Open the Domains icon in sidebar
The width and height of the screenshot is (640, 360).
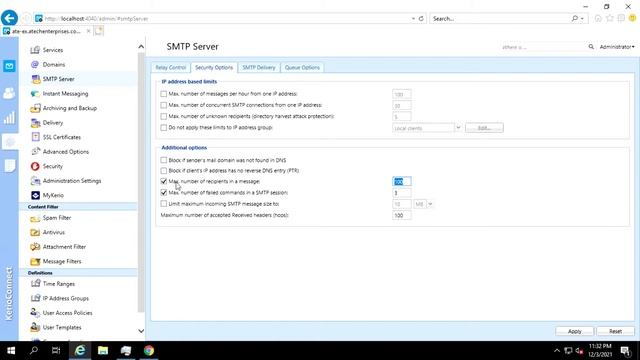(35, 64)
